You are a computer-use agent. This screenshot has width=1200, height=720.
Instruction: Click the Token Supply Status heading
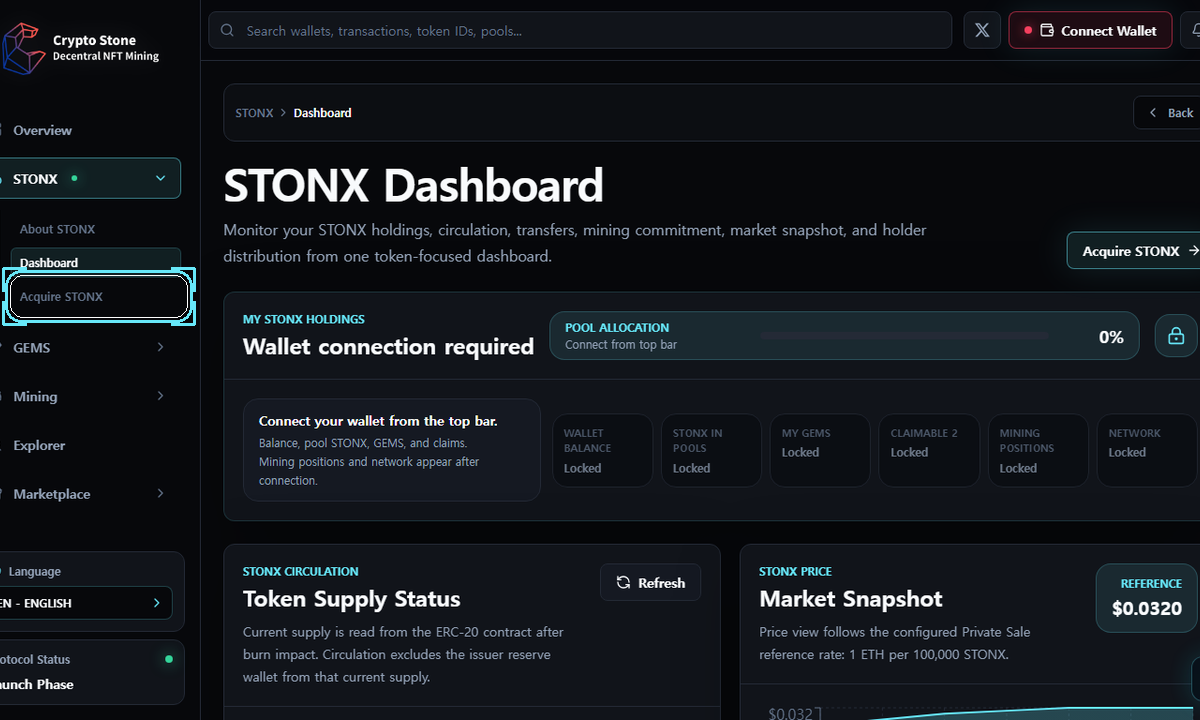click(x=352, y=599)
